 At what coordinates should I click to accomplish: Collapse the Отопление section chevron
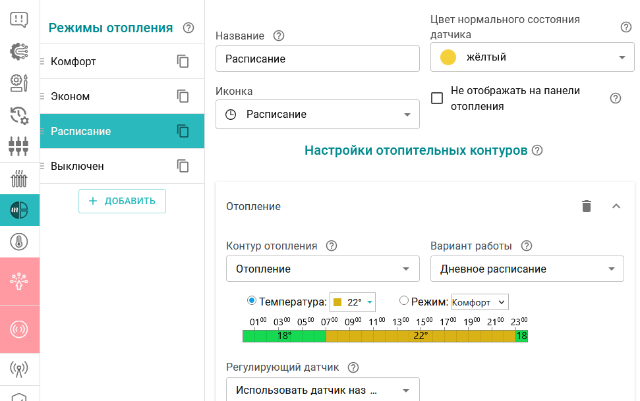[x=616, y=206]
